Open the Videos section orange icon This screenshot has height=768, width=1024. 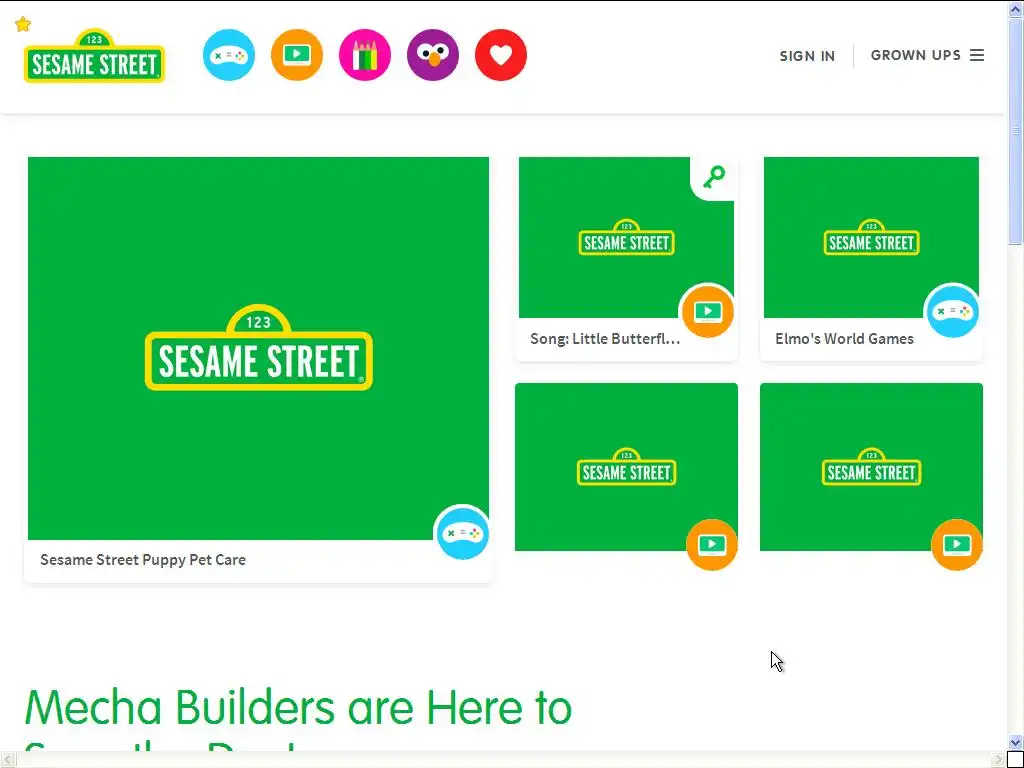coord(297,55)
